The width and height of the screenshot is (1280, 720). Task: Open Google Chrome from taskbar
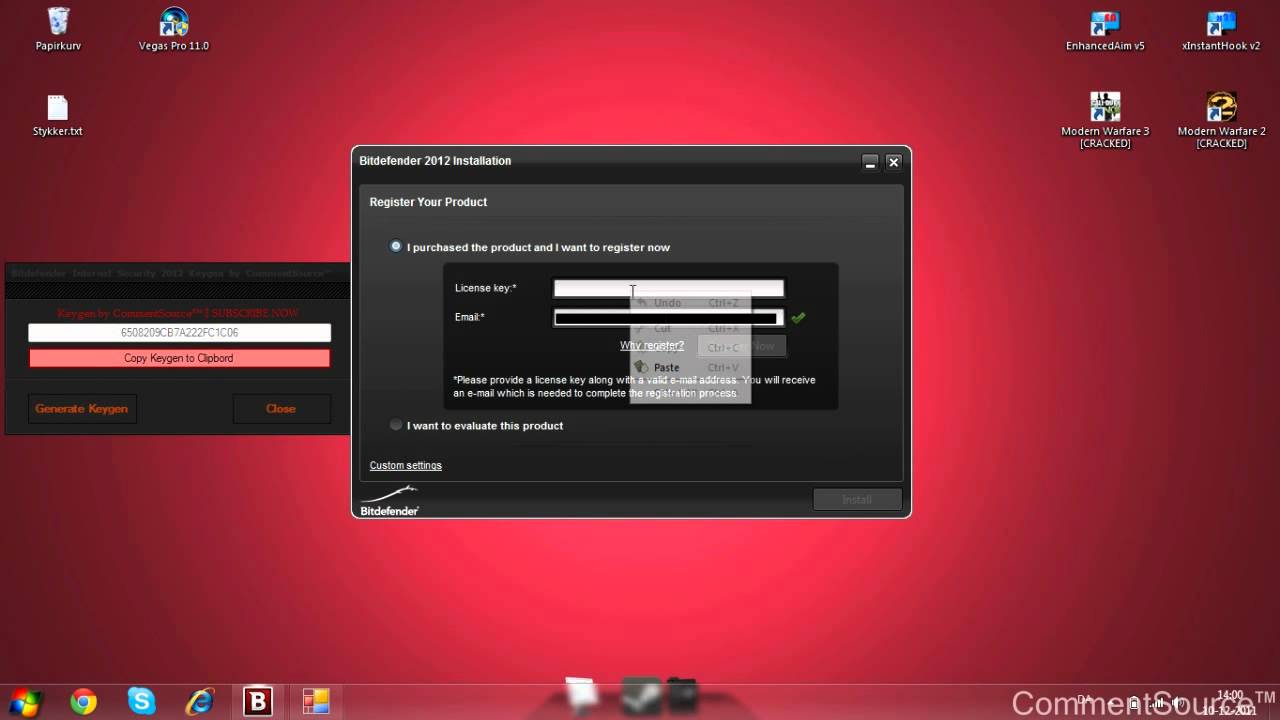pos(83,702)
